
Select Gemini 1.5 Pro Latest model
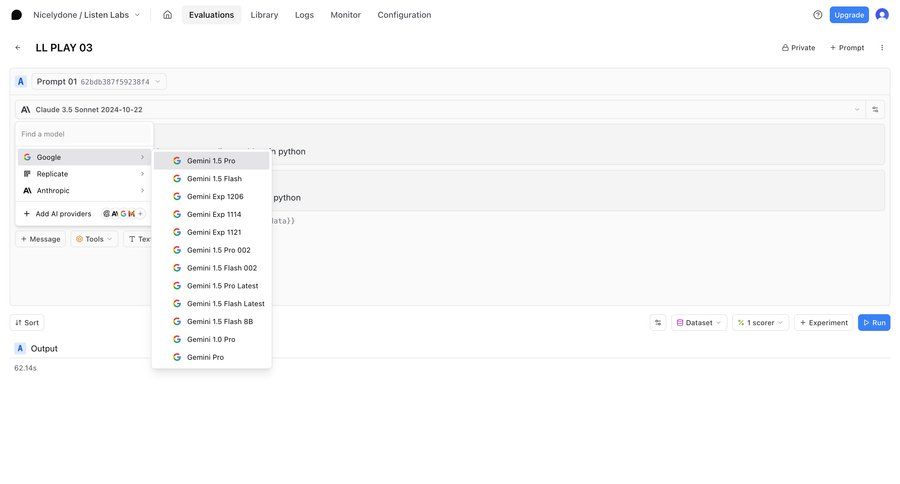[x=211, y=285]
